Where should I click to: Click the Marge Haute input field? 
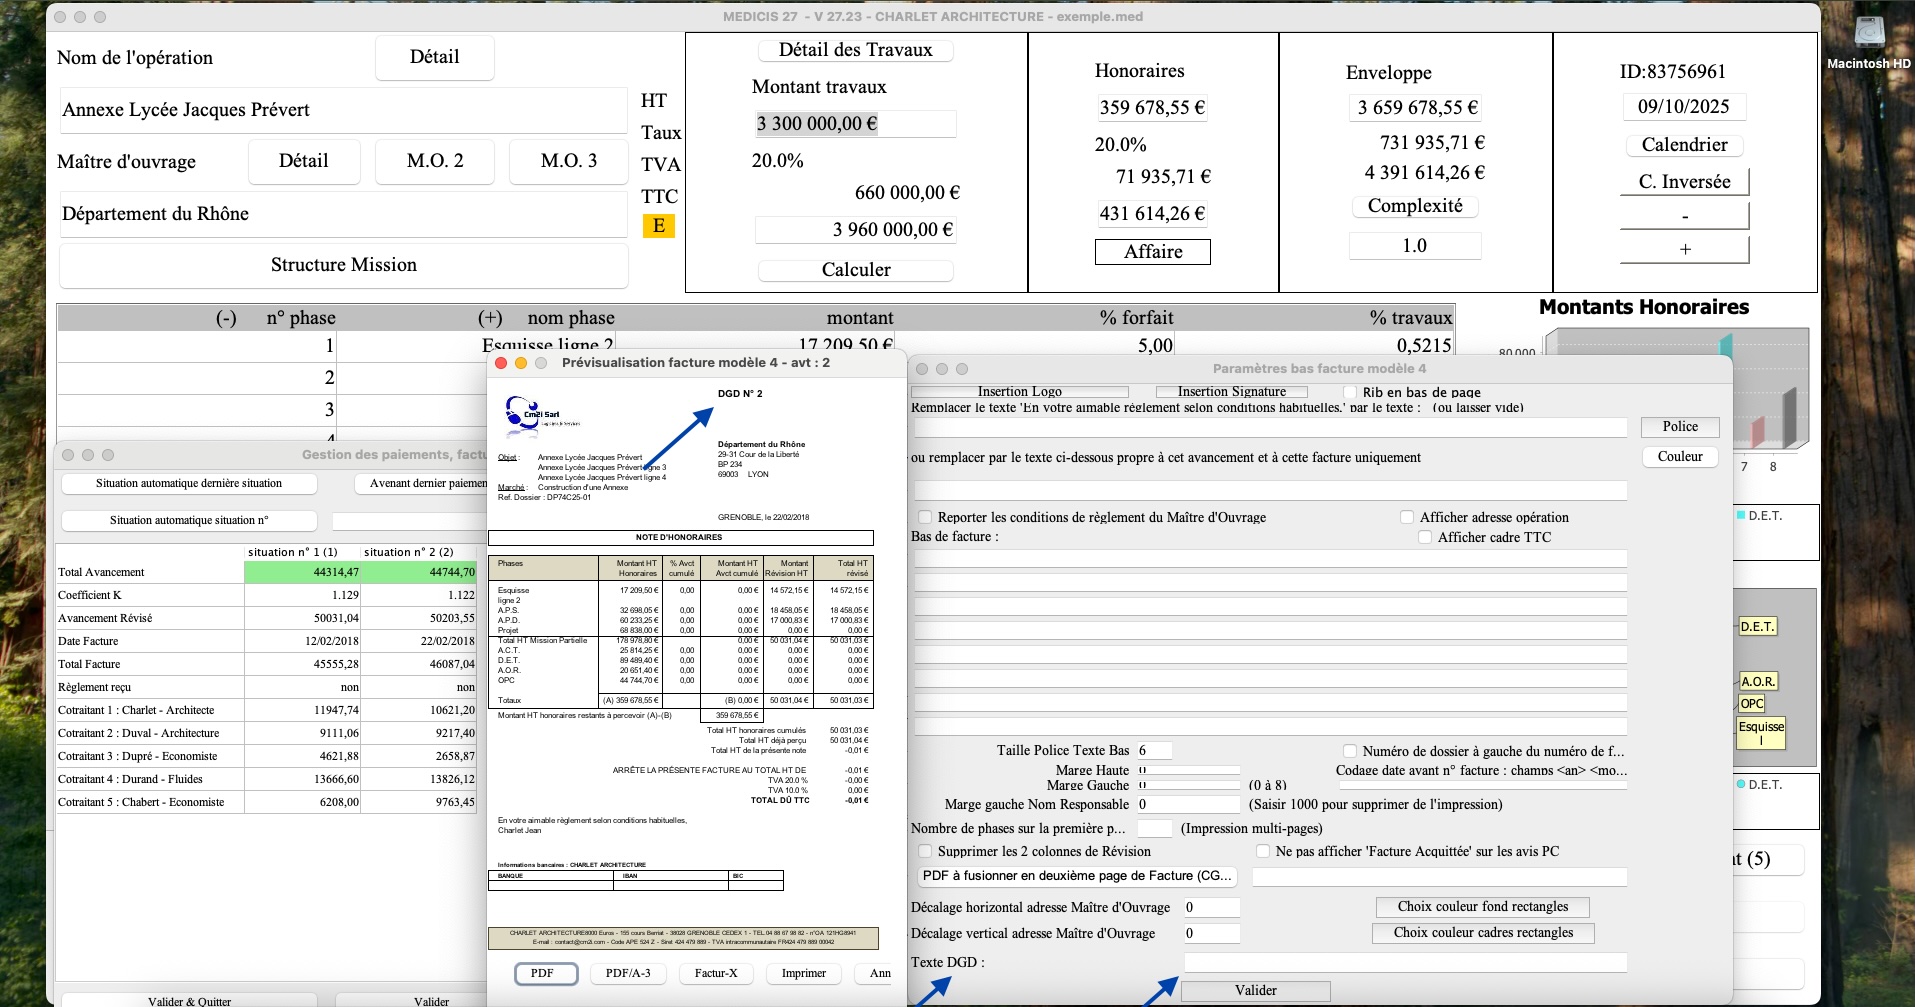click(1188, 770)
